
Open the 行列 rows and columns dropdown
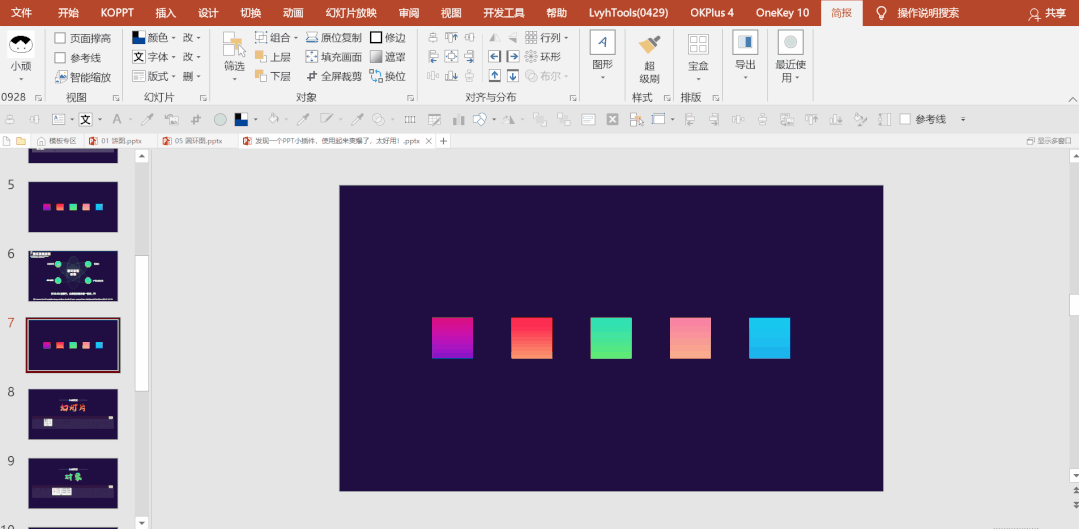coord(546,38)
